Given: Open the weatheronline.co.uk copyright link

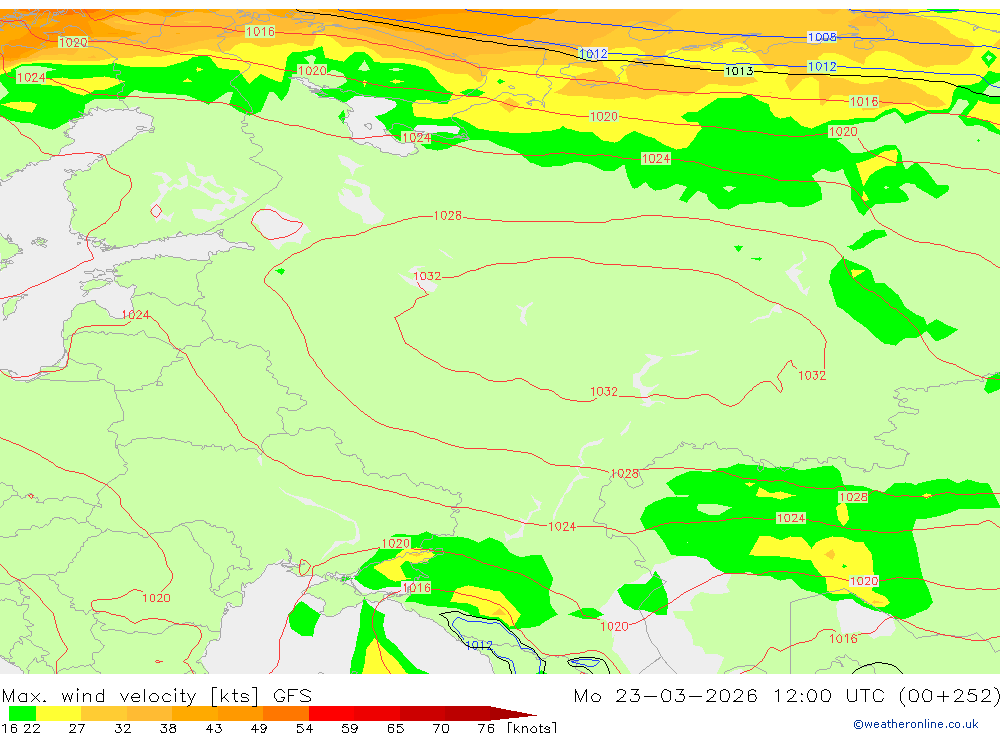Looking at the screenshot, I should point(915,724).
